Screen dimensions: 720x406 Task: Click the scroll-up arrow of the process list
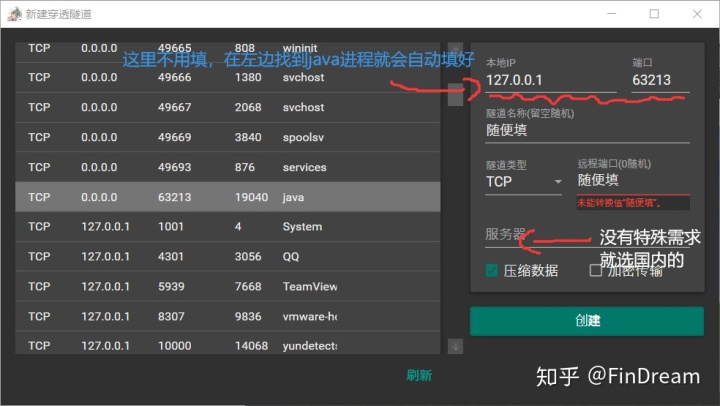455,50
